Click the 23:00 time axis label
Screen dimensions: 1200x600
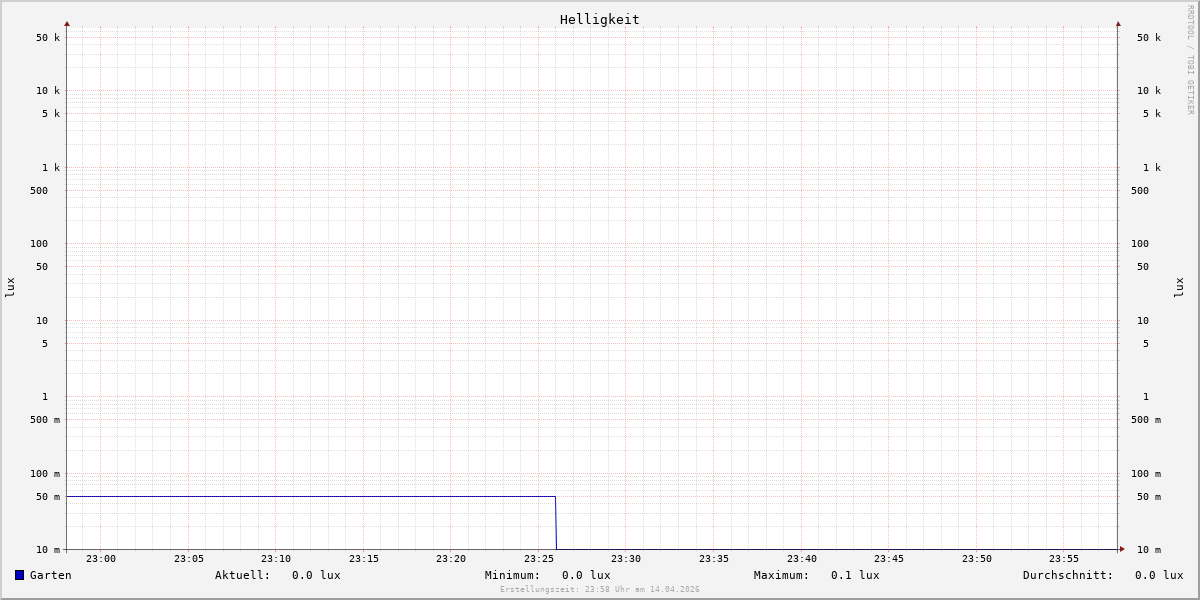point(101,559)
